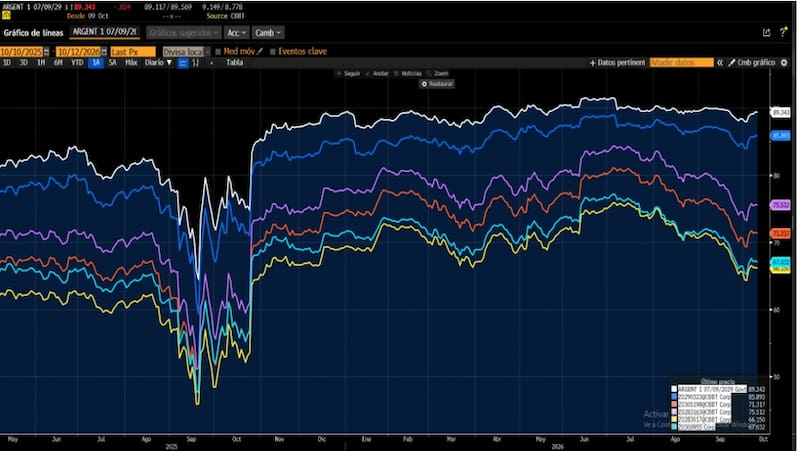The height and width of the screenshot is (451, 800).
Task: Click the Noticias news tool
Action: [x=408, y=73]
